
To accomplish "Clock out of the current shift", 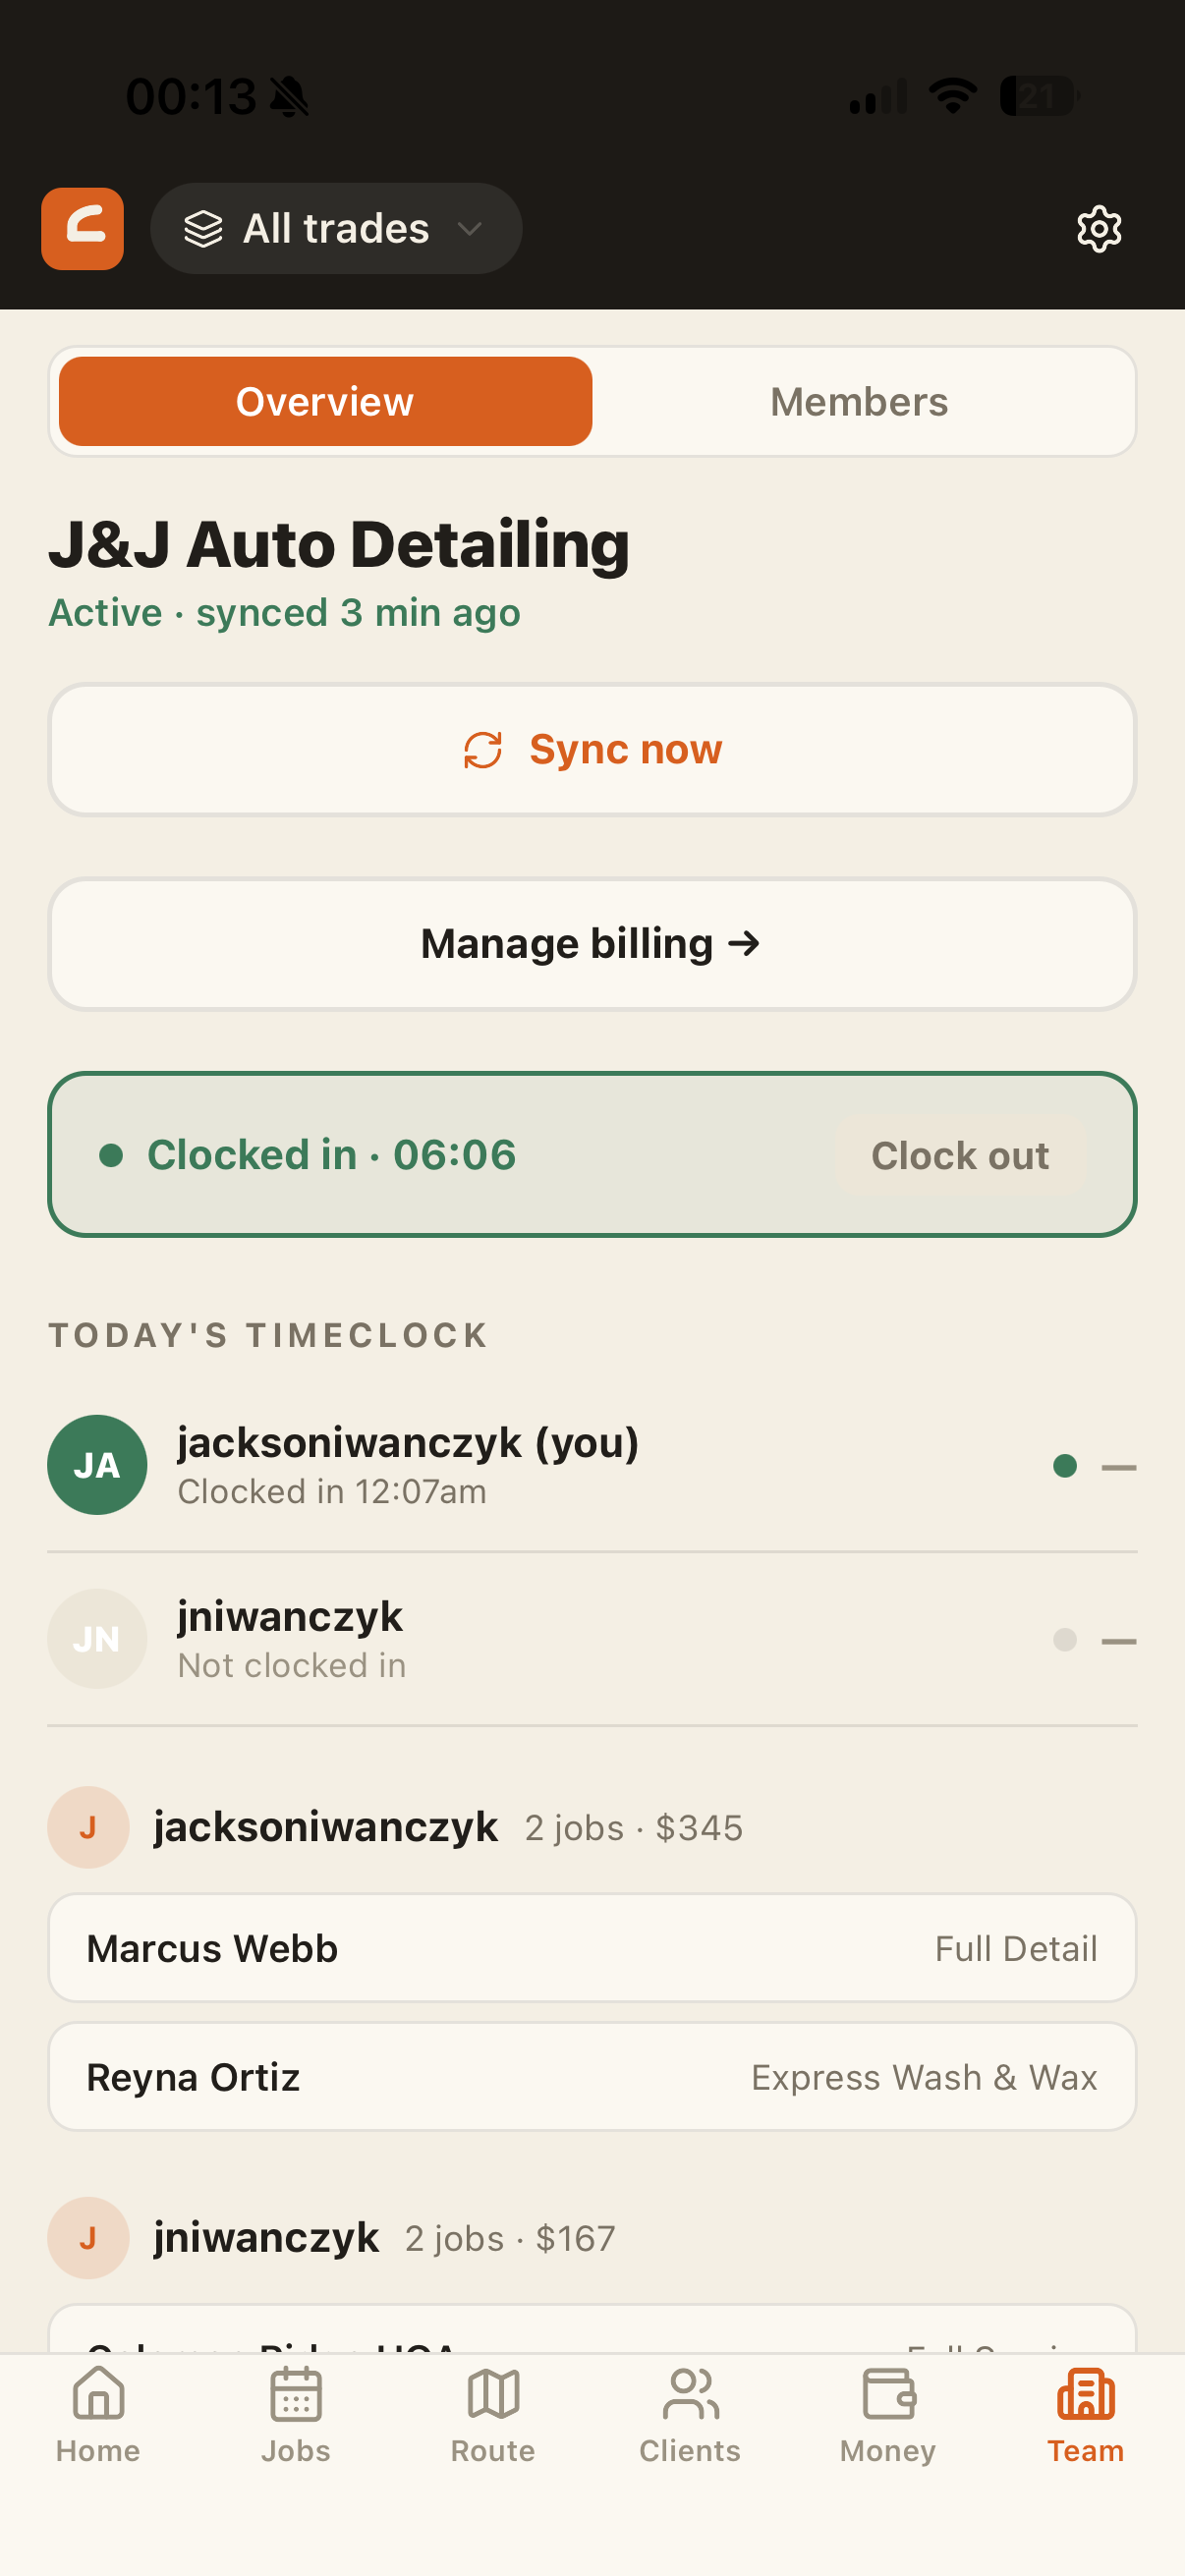I will (960, 1155).
